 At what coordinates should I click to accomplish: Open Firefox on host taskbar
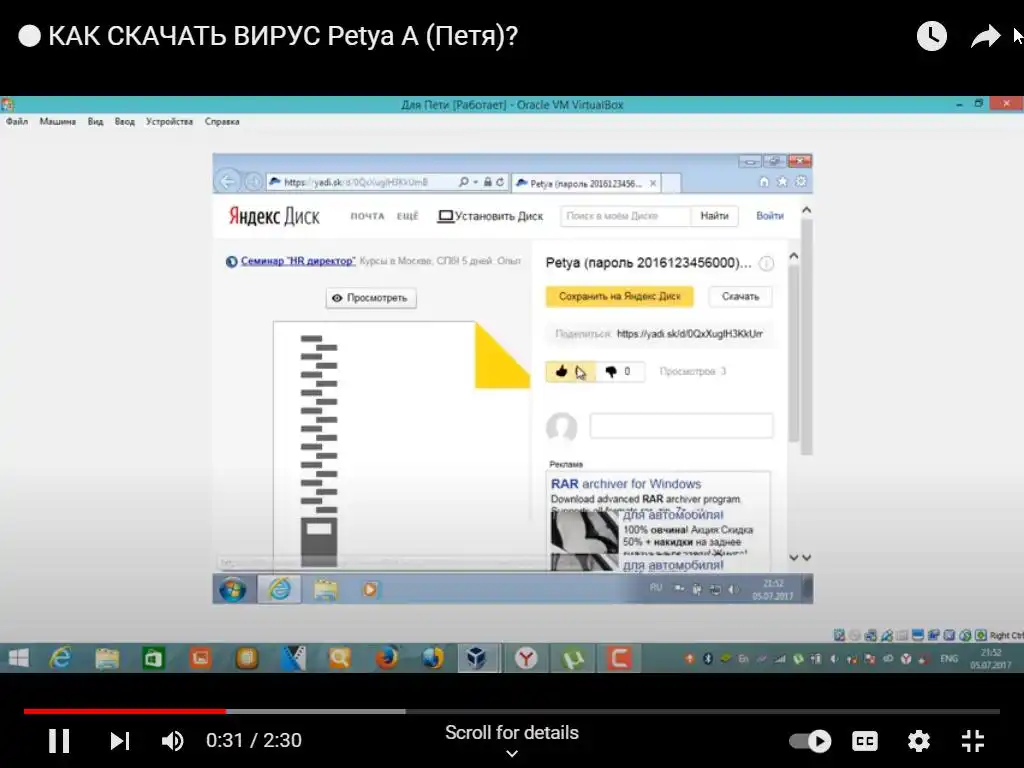pos(387,659)
